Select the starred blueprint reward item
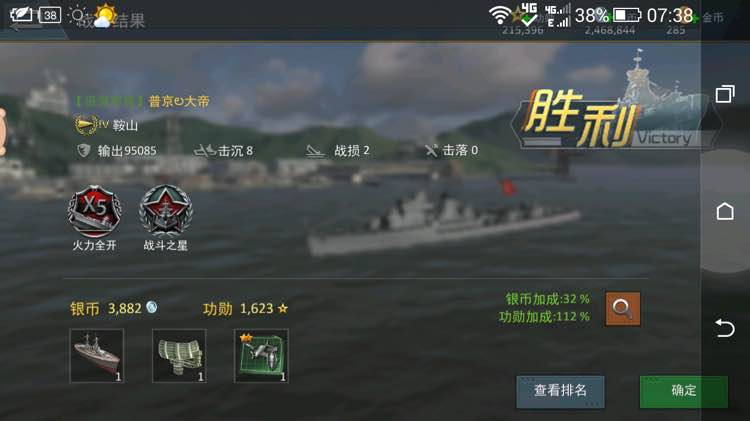 tap(261, 355)
